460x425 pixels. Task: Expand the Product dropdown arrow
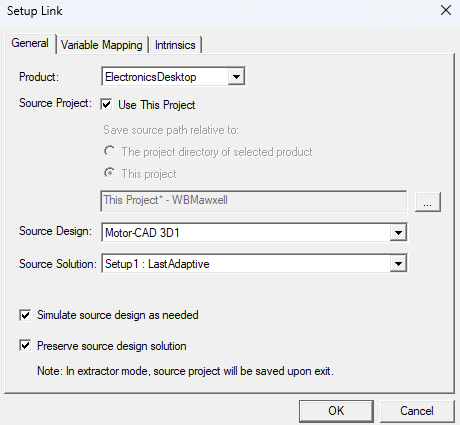tap(236, 77)
